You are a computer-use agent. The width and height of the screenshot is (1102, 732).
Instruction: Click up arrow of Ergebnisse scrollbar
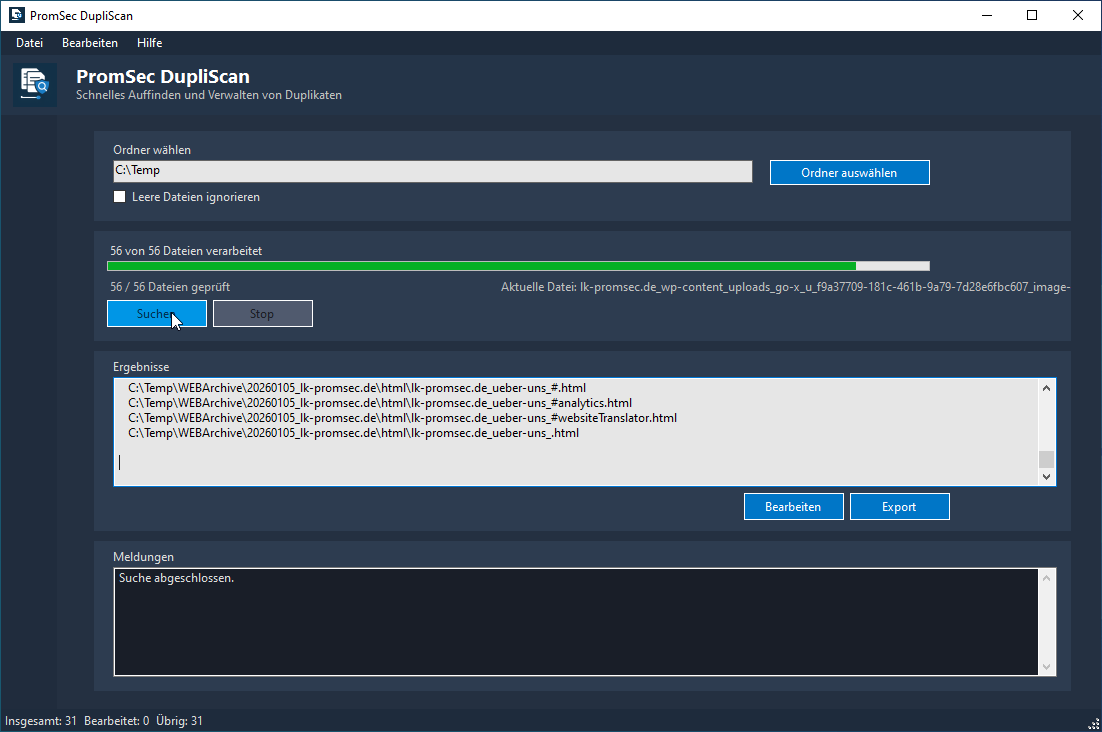[1046, 388]
